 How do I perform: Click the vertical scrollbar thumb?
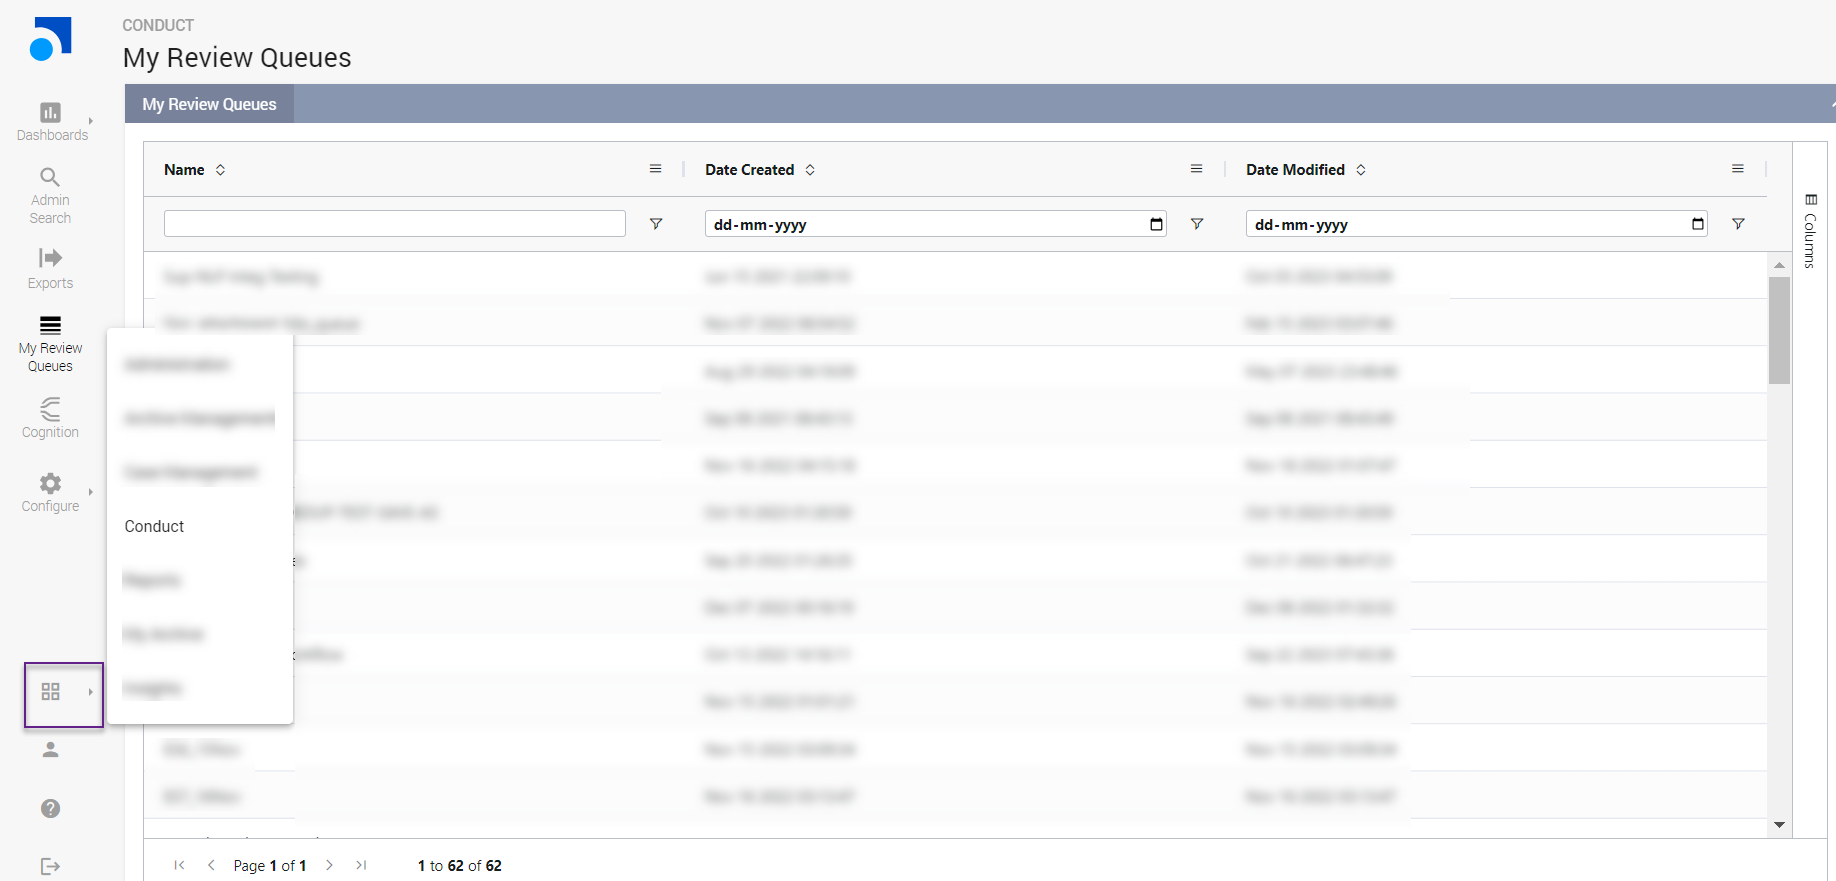(x=1779, y=330)
